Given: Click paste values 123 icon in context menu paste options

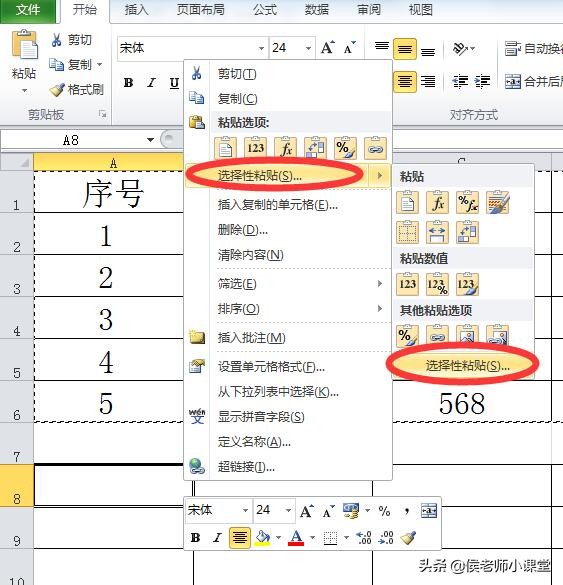Looking at the screenshot, I should point(256,148).
